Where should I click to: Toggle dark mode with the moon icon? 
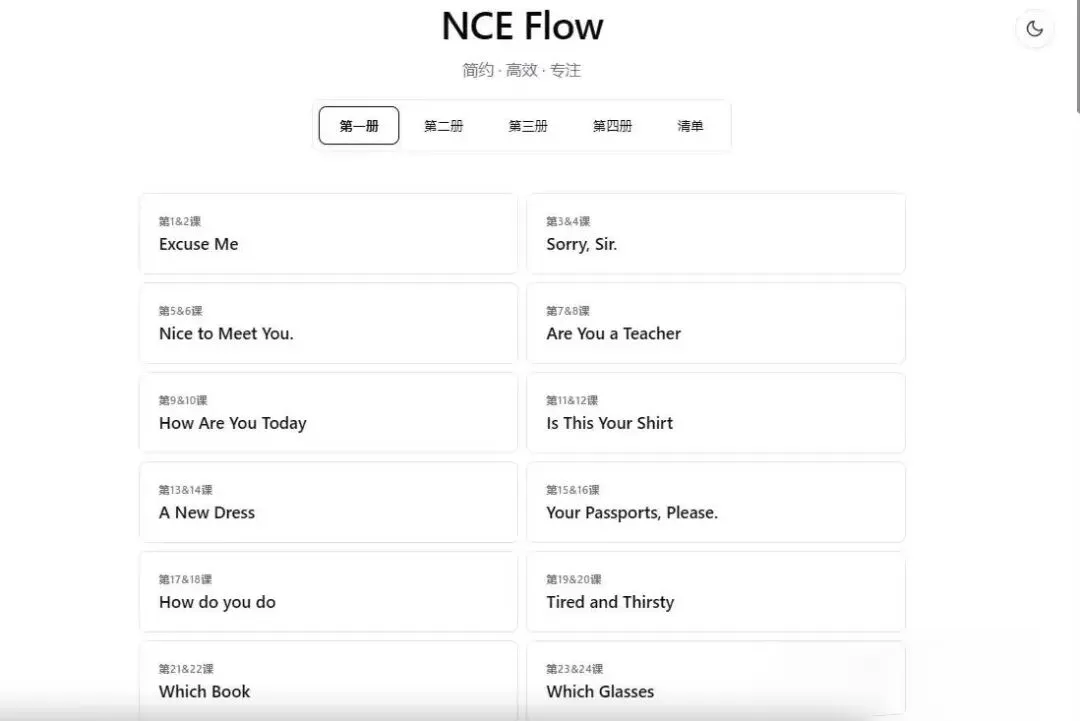[x=1034, y=29]
